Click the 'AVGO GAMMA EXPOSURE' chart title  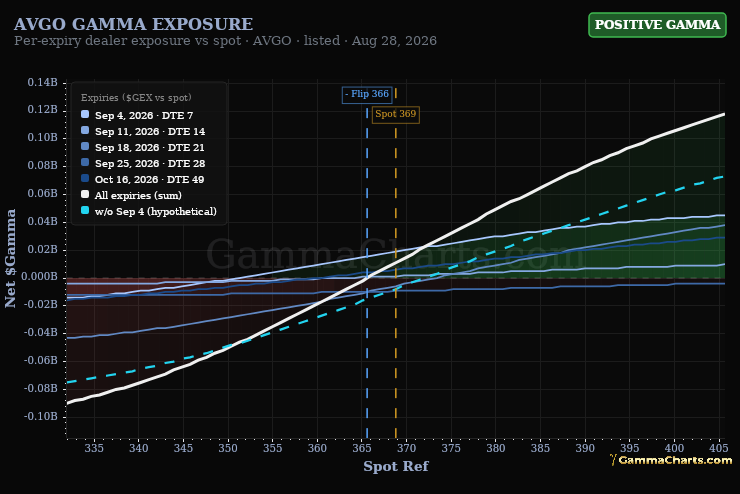134,24
